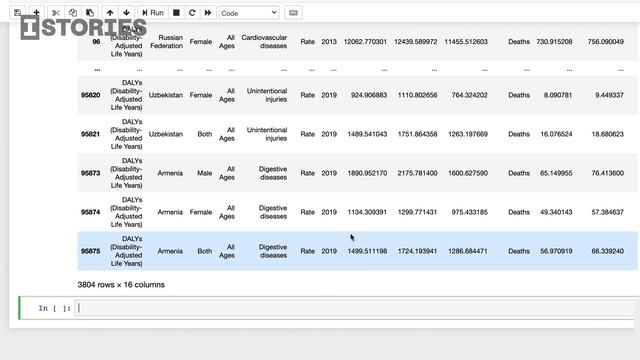Click the value 66.339240
This screenshot has height=360, width=640.
(x=607, y=251)
